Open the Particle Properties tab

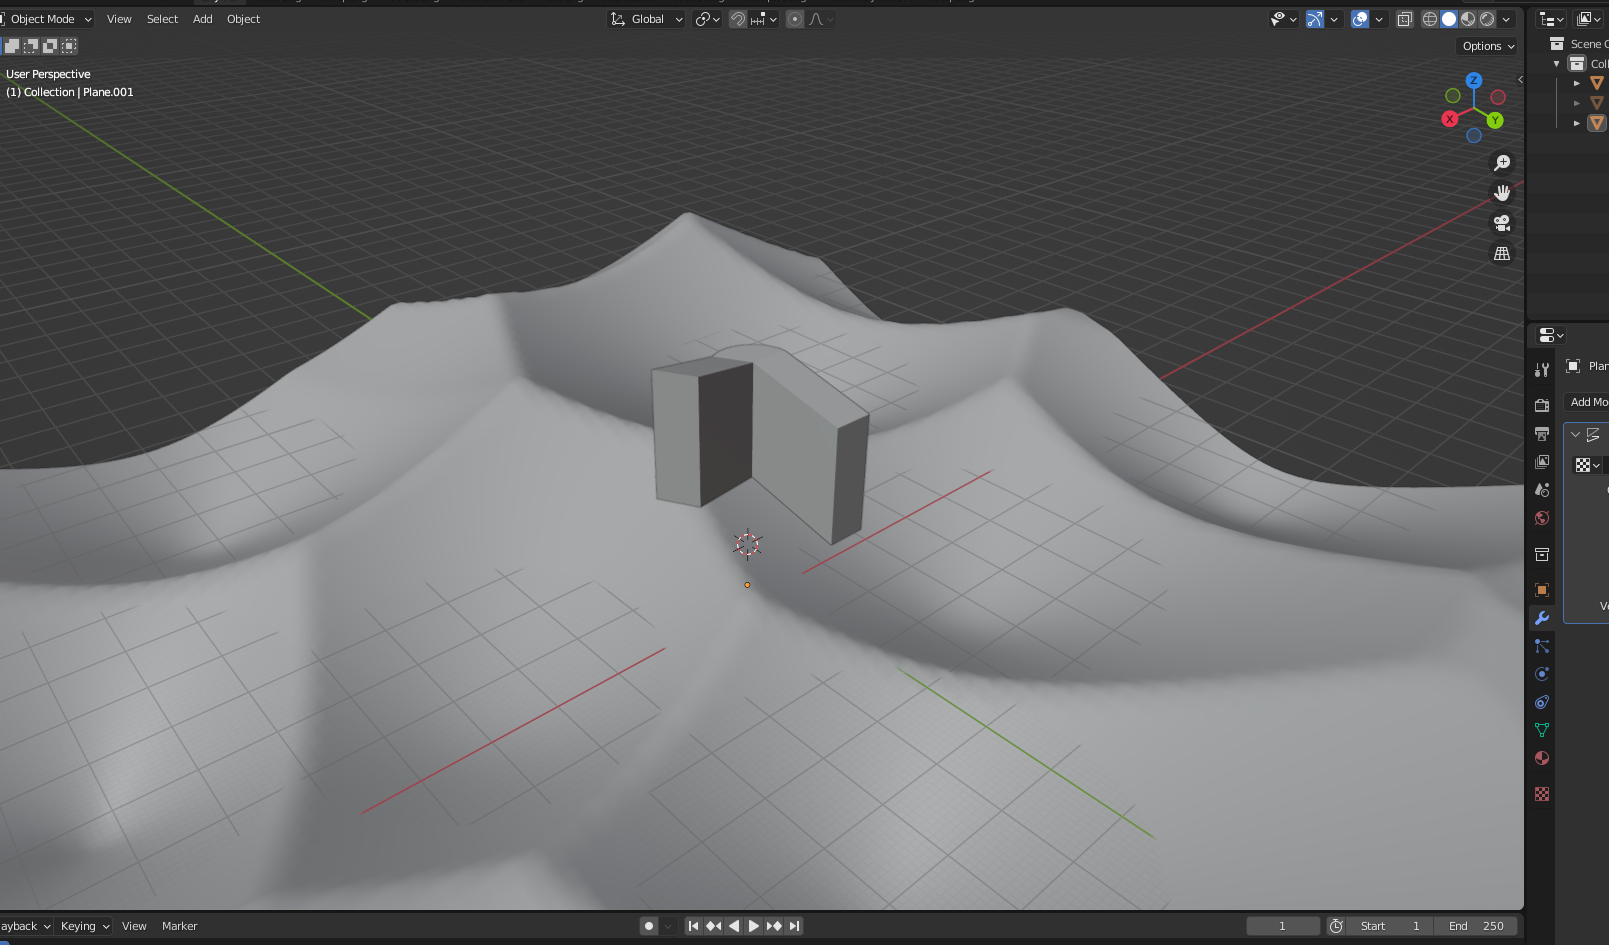point(1541,646)
